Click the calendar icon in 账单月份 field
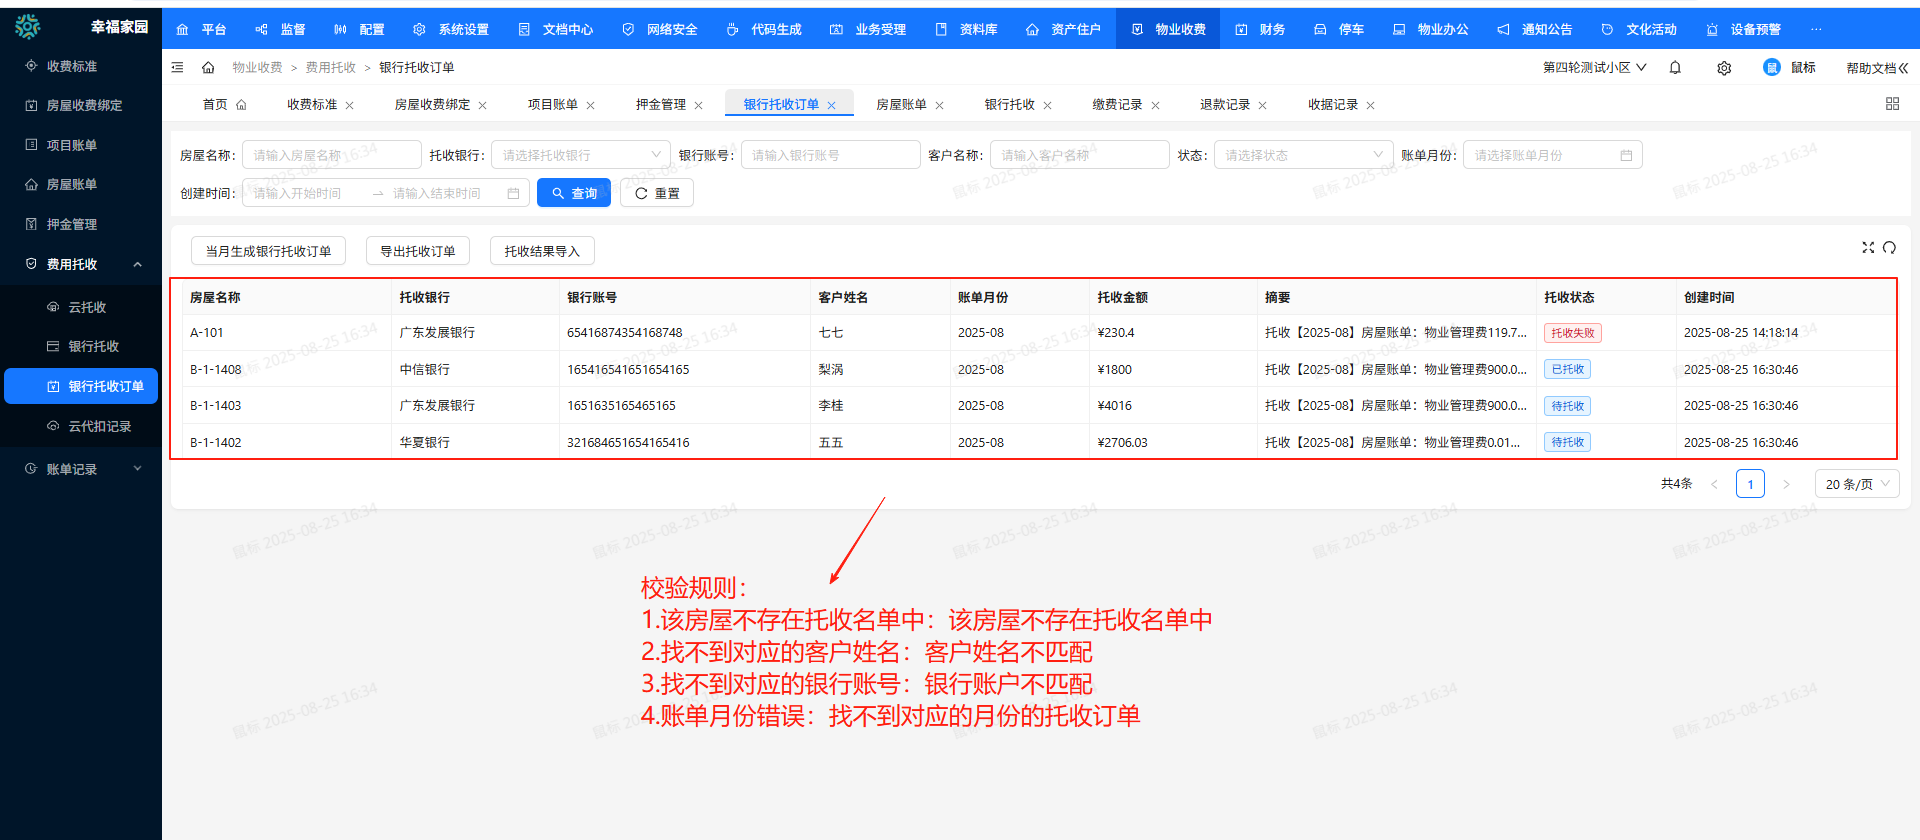This screenshot has height=840, width=1920. (1626, 156)
